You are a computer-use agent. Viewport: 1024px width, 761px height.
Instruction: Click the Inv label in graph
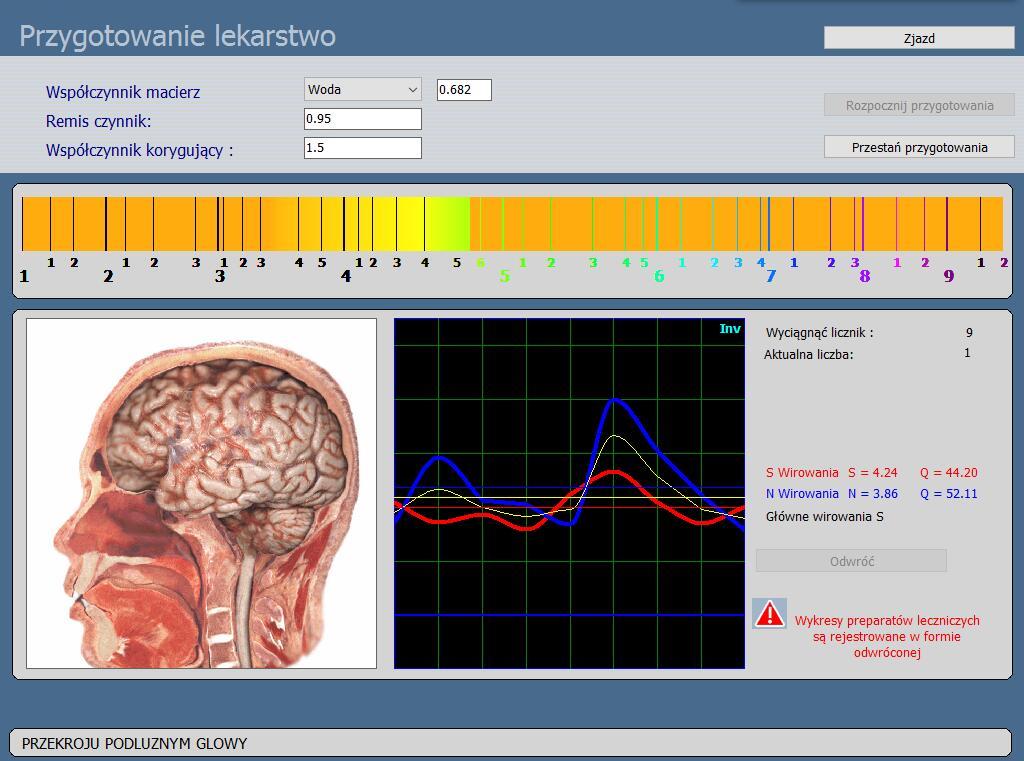click(x=729, y=329)
